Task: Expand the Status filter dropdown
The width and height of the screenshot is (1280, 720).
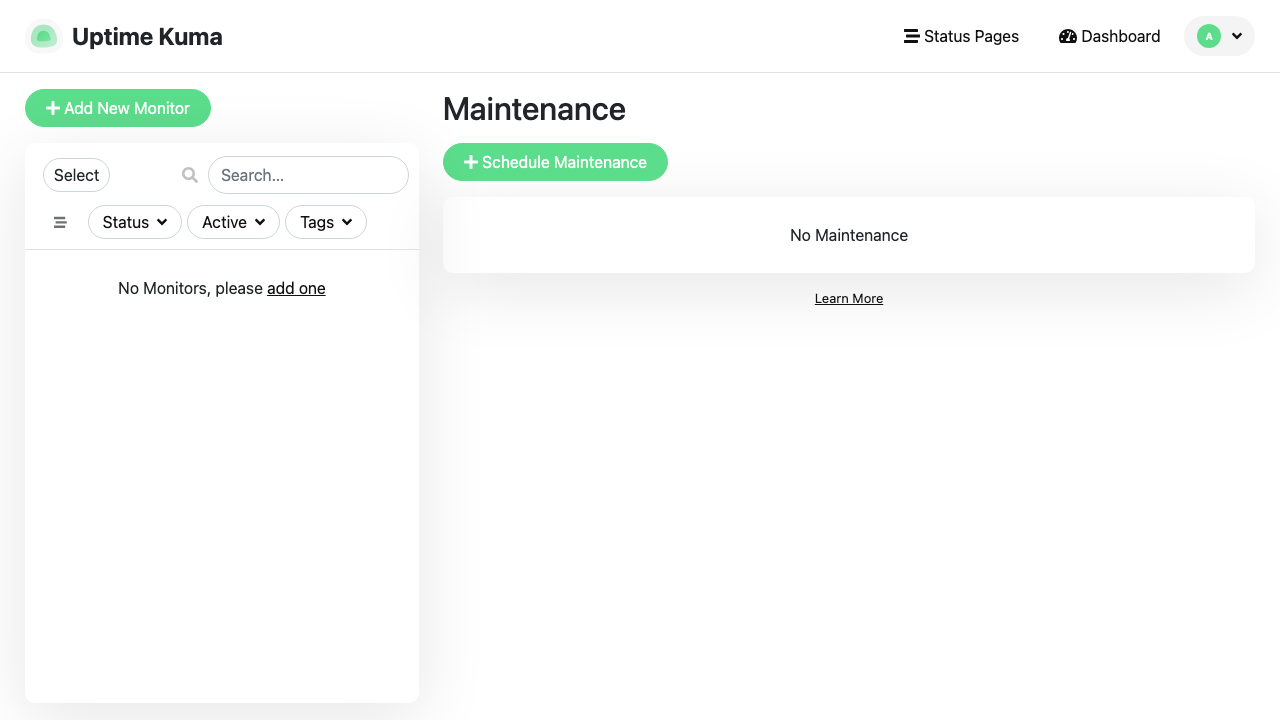Action: coord(135,222)
